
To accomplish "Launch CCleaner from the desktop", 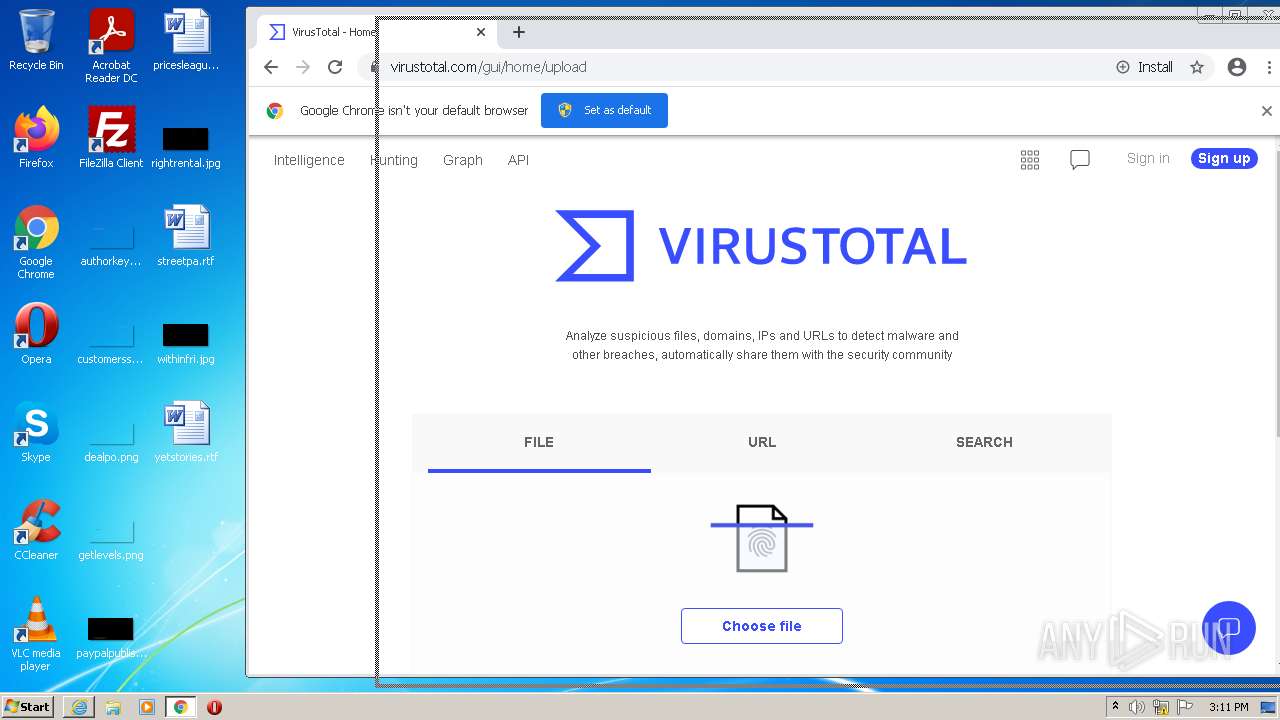I will pyautogui.click(x=36, y=530).
